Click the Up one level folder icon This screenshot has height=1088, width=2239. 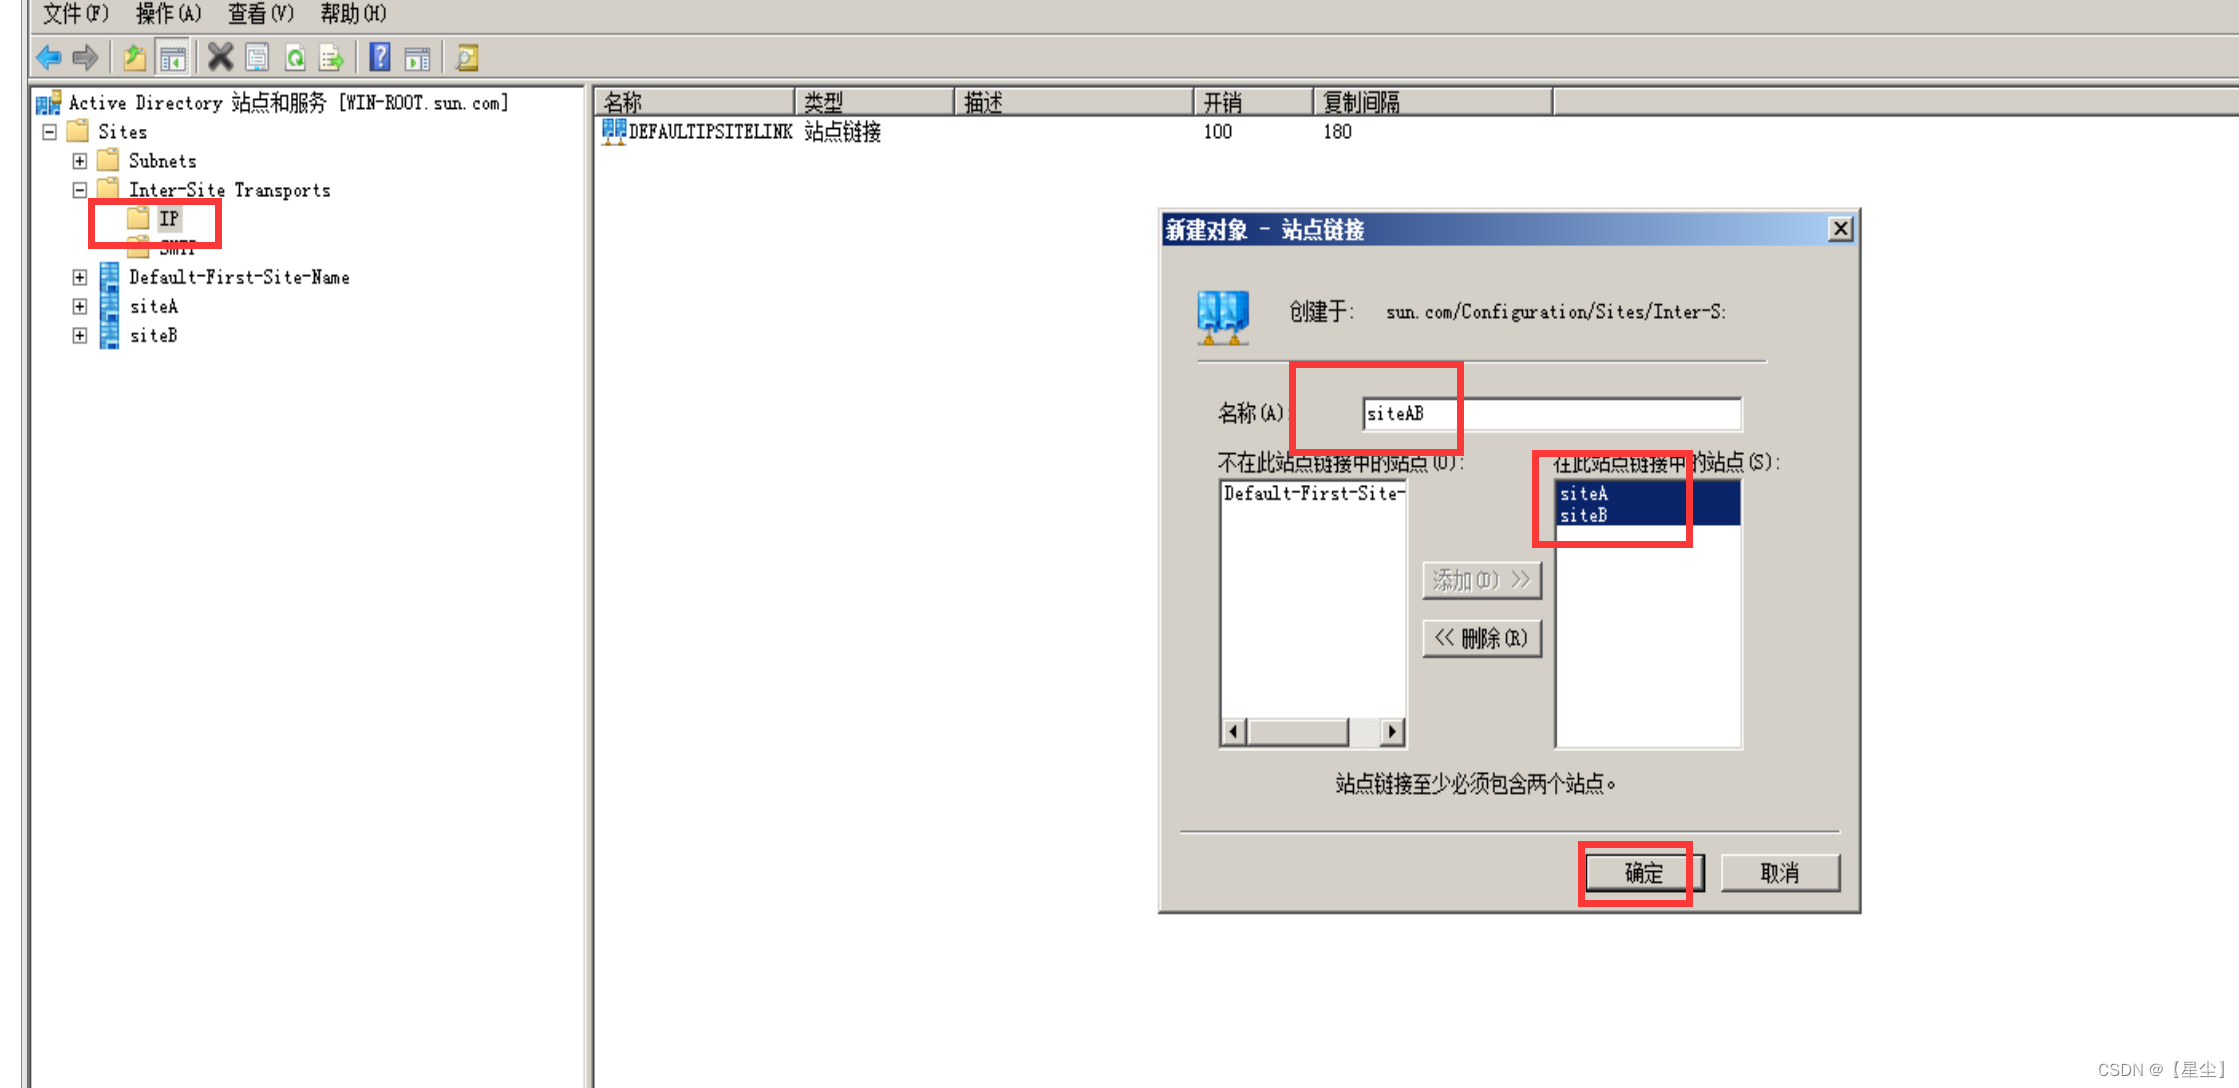pyautogui.click(x=134, y=58)
